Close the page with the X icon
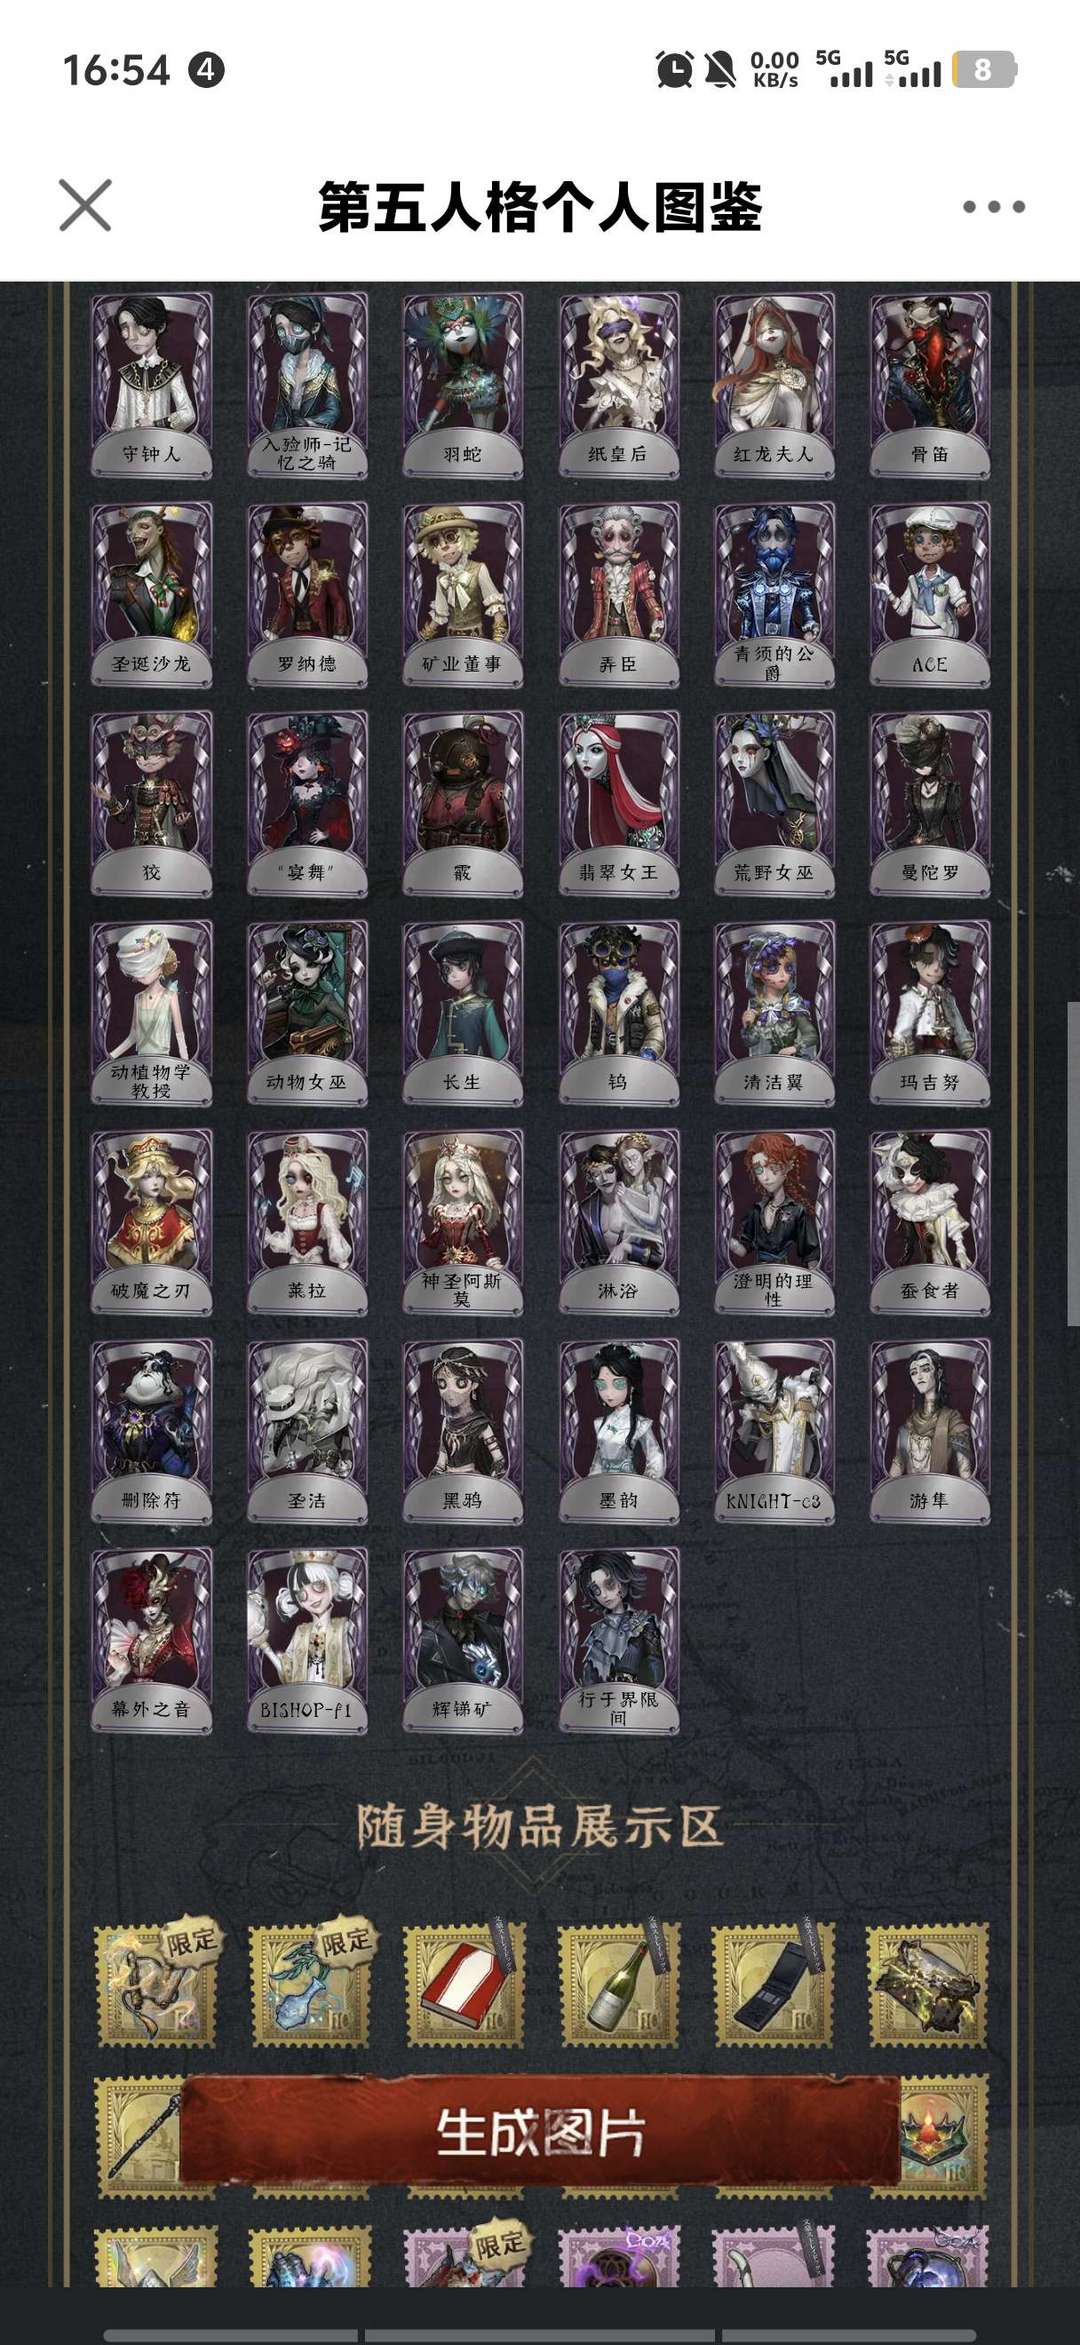1080x2345 pixels. tap(85, 206)
